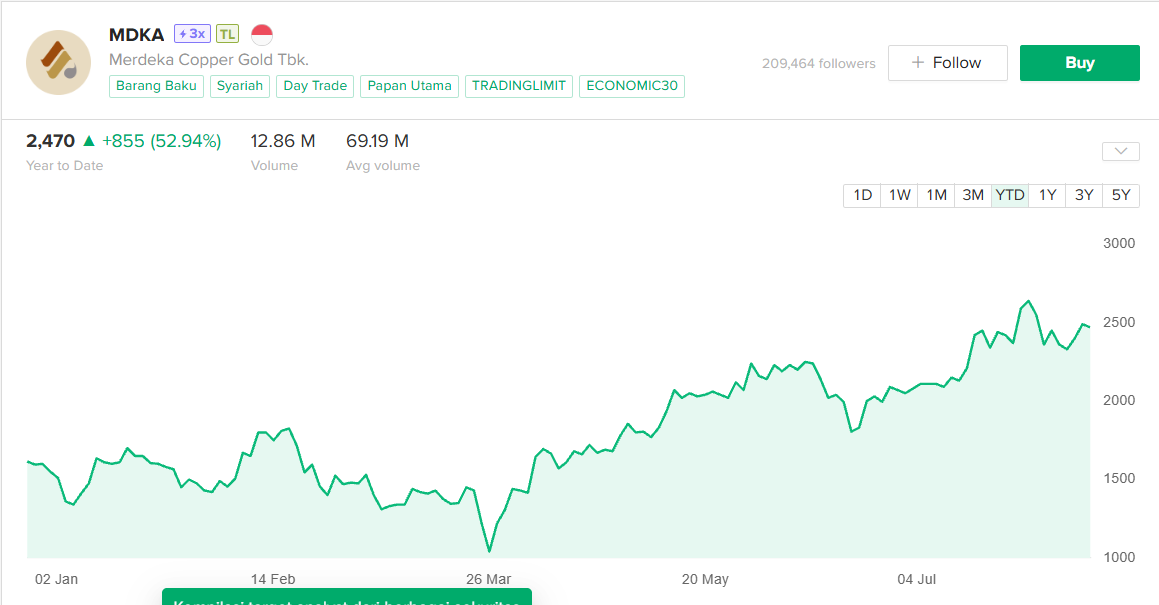The height and width of the screenshot is (605, 1159).
Task: Switch chart to 5Y timeframe
Action: pos(1121,195)
